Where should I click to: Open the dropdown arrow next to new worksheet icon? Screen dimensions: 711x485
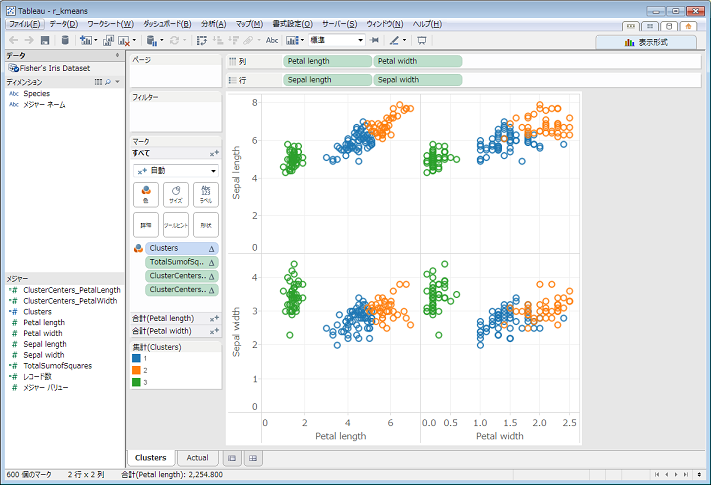tap(95, 40)
